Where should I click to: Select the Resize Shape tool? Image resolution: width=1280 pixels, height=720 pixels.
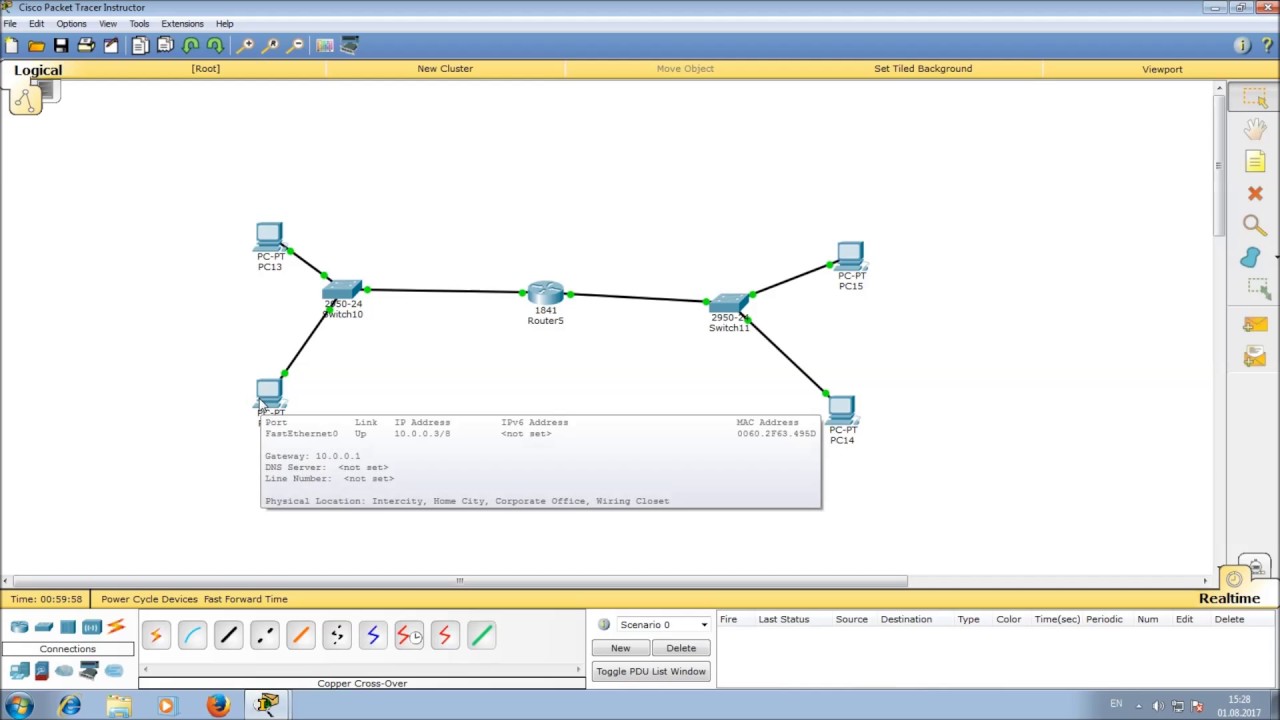click(x=1257, y=289)
